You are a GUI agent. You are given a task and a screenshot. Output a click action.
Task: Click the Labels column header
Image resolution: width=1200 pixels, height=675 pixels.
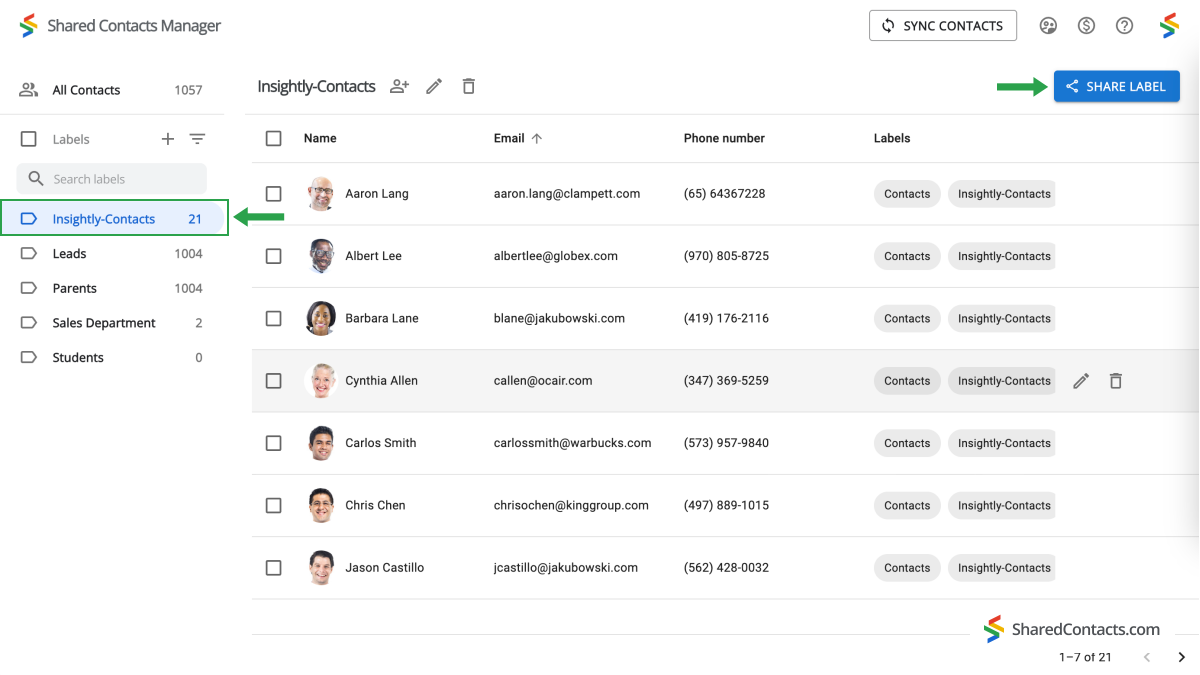pyautogui.click(x=892, y=138)
